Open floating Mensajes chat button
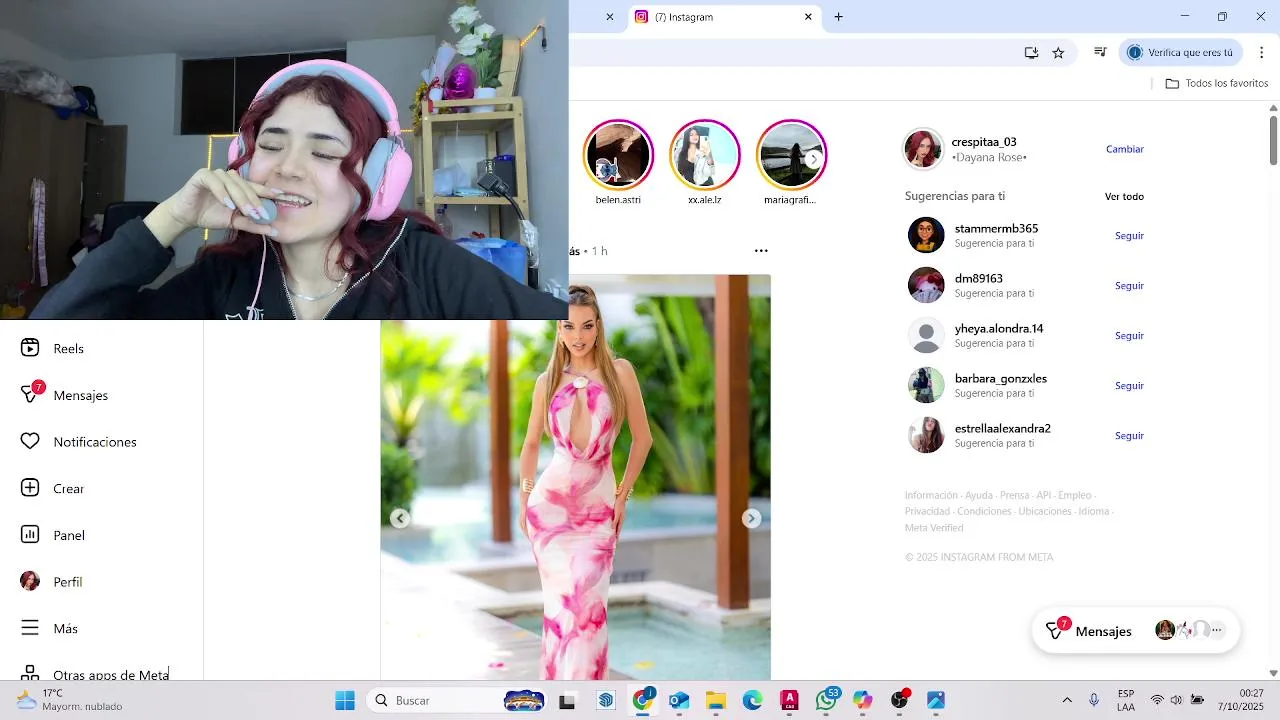The width and height of the screenshot is (1280, 720). click(x=1136, y=631)
